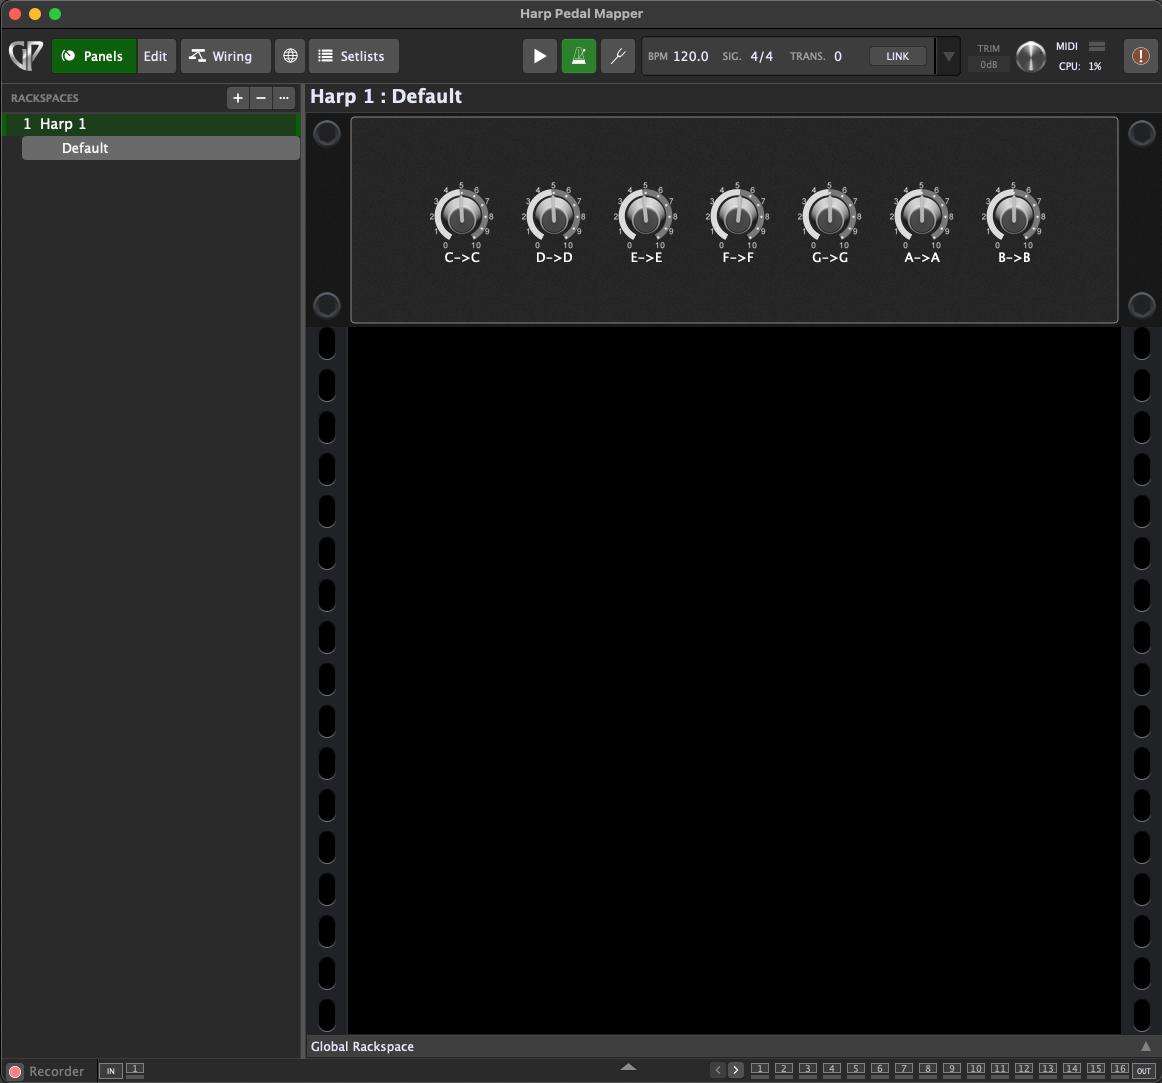Expand the tempo bar dropdown arrow
1162x1083 pixels.
coord(948,57)
